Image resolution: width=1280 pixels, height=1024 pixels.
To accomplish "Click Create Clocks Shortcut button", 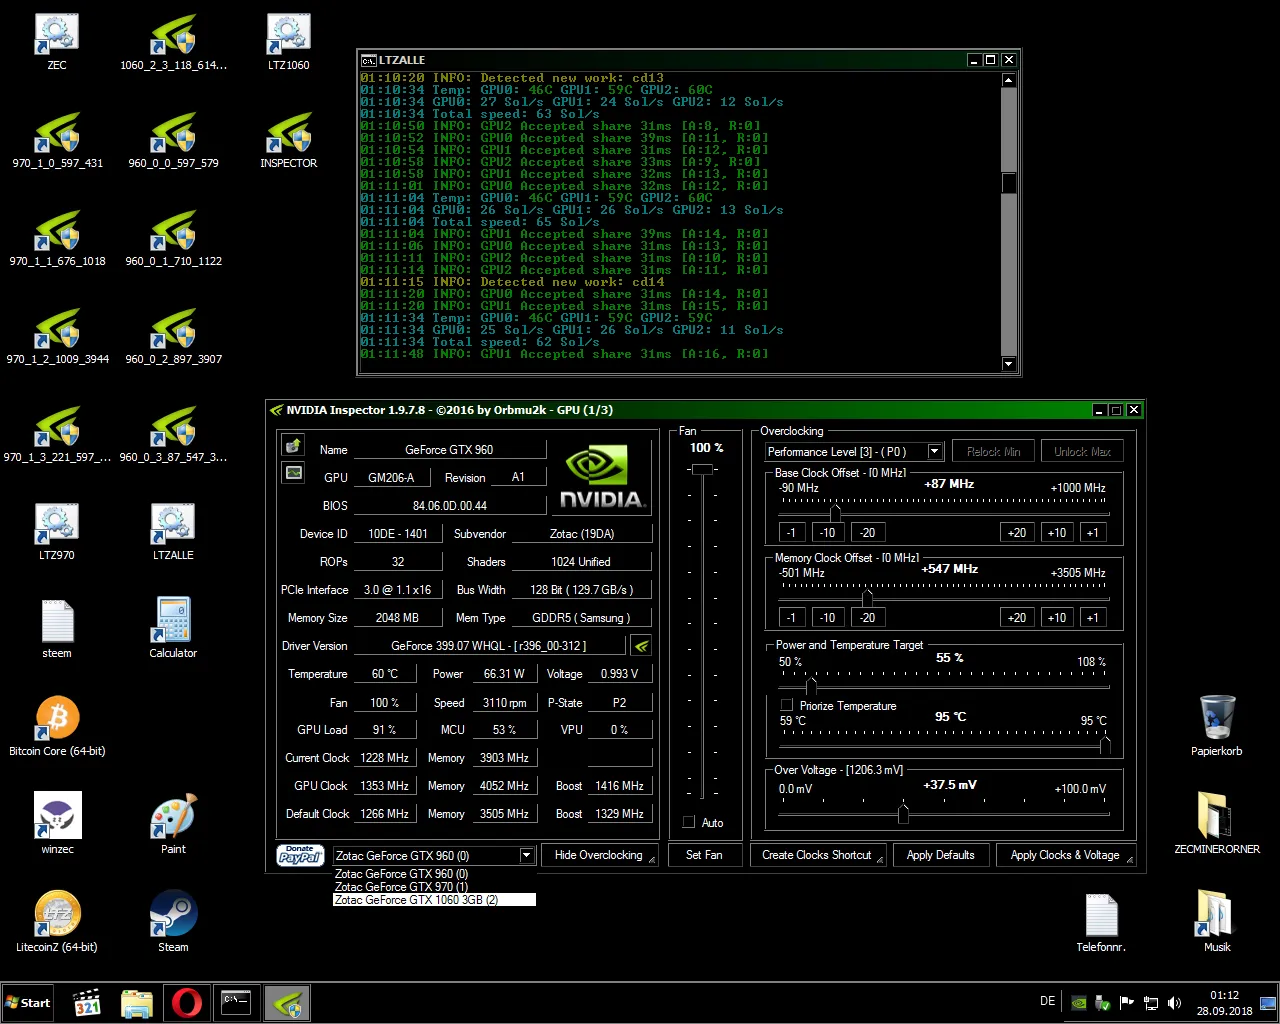I will point(817,855).
